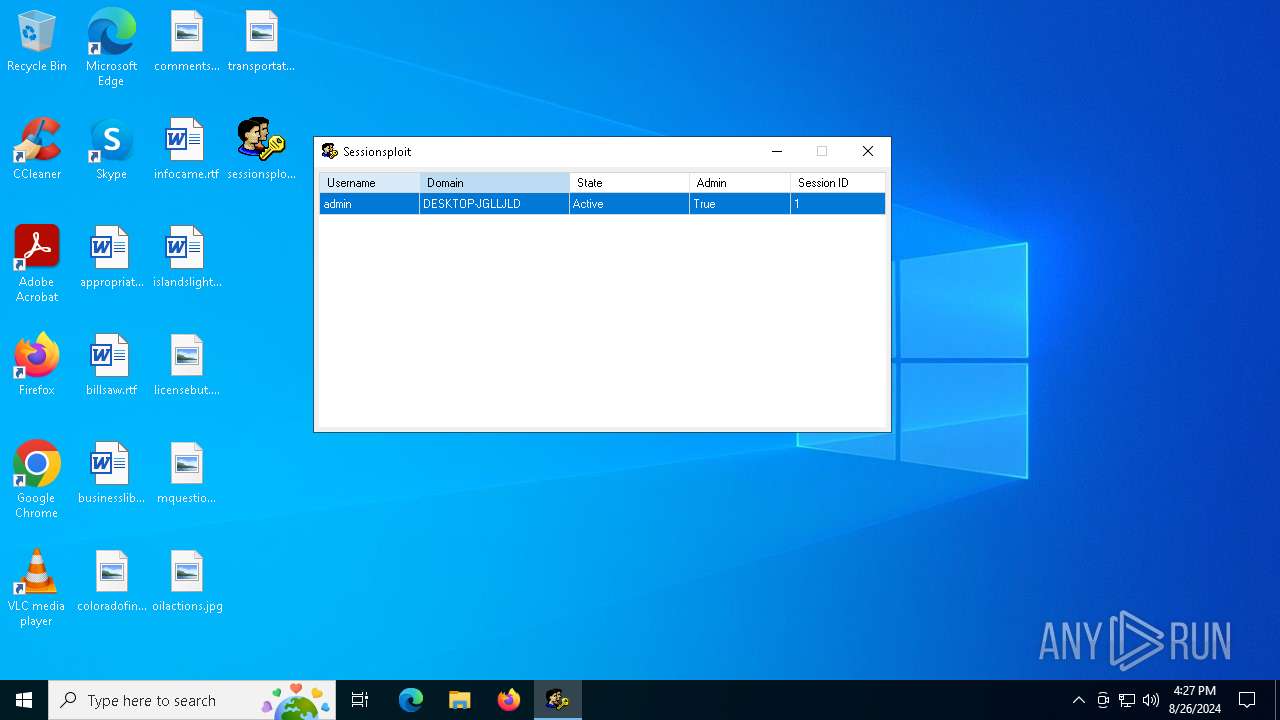Click the True admin cell
Viewport: 1280px width, 720px height.
[740, 204]
